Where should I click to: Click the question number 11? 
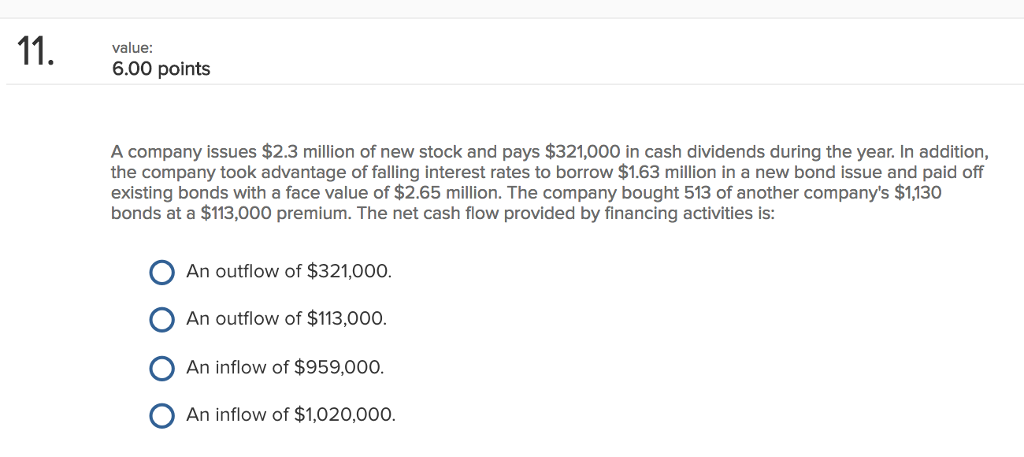click(x=36, y=53)
